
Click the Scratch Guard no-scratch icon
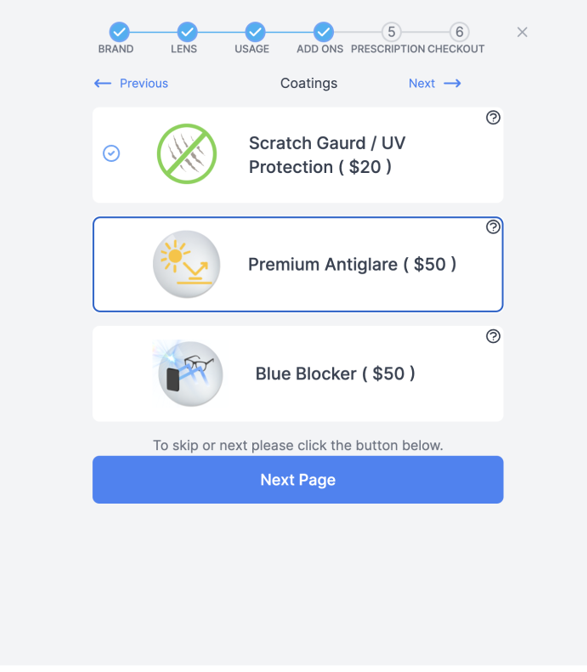click(186, 154)
